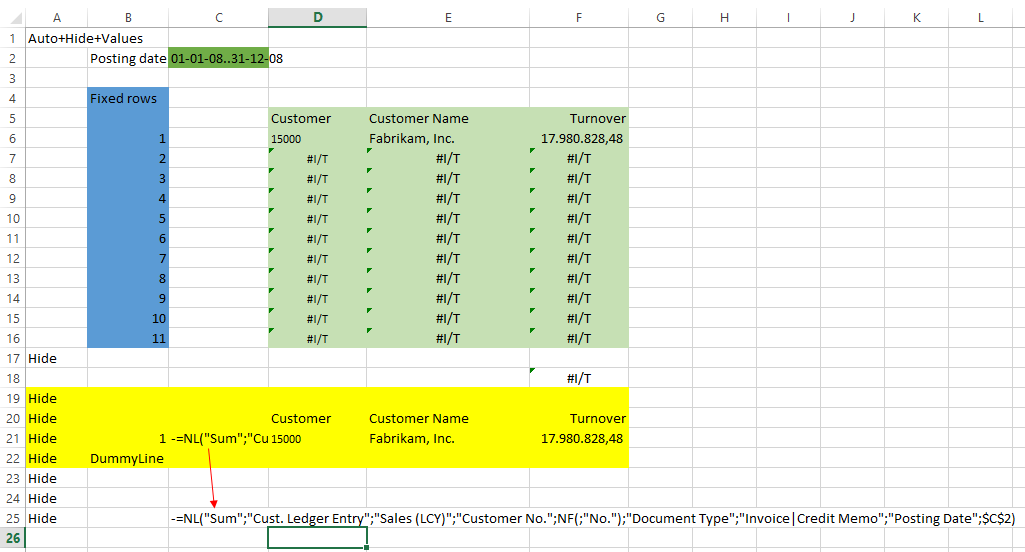Select column header D

317,18
